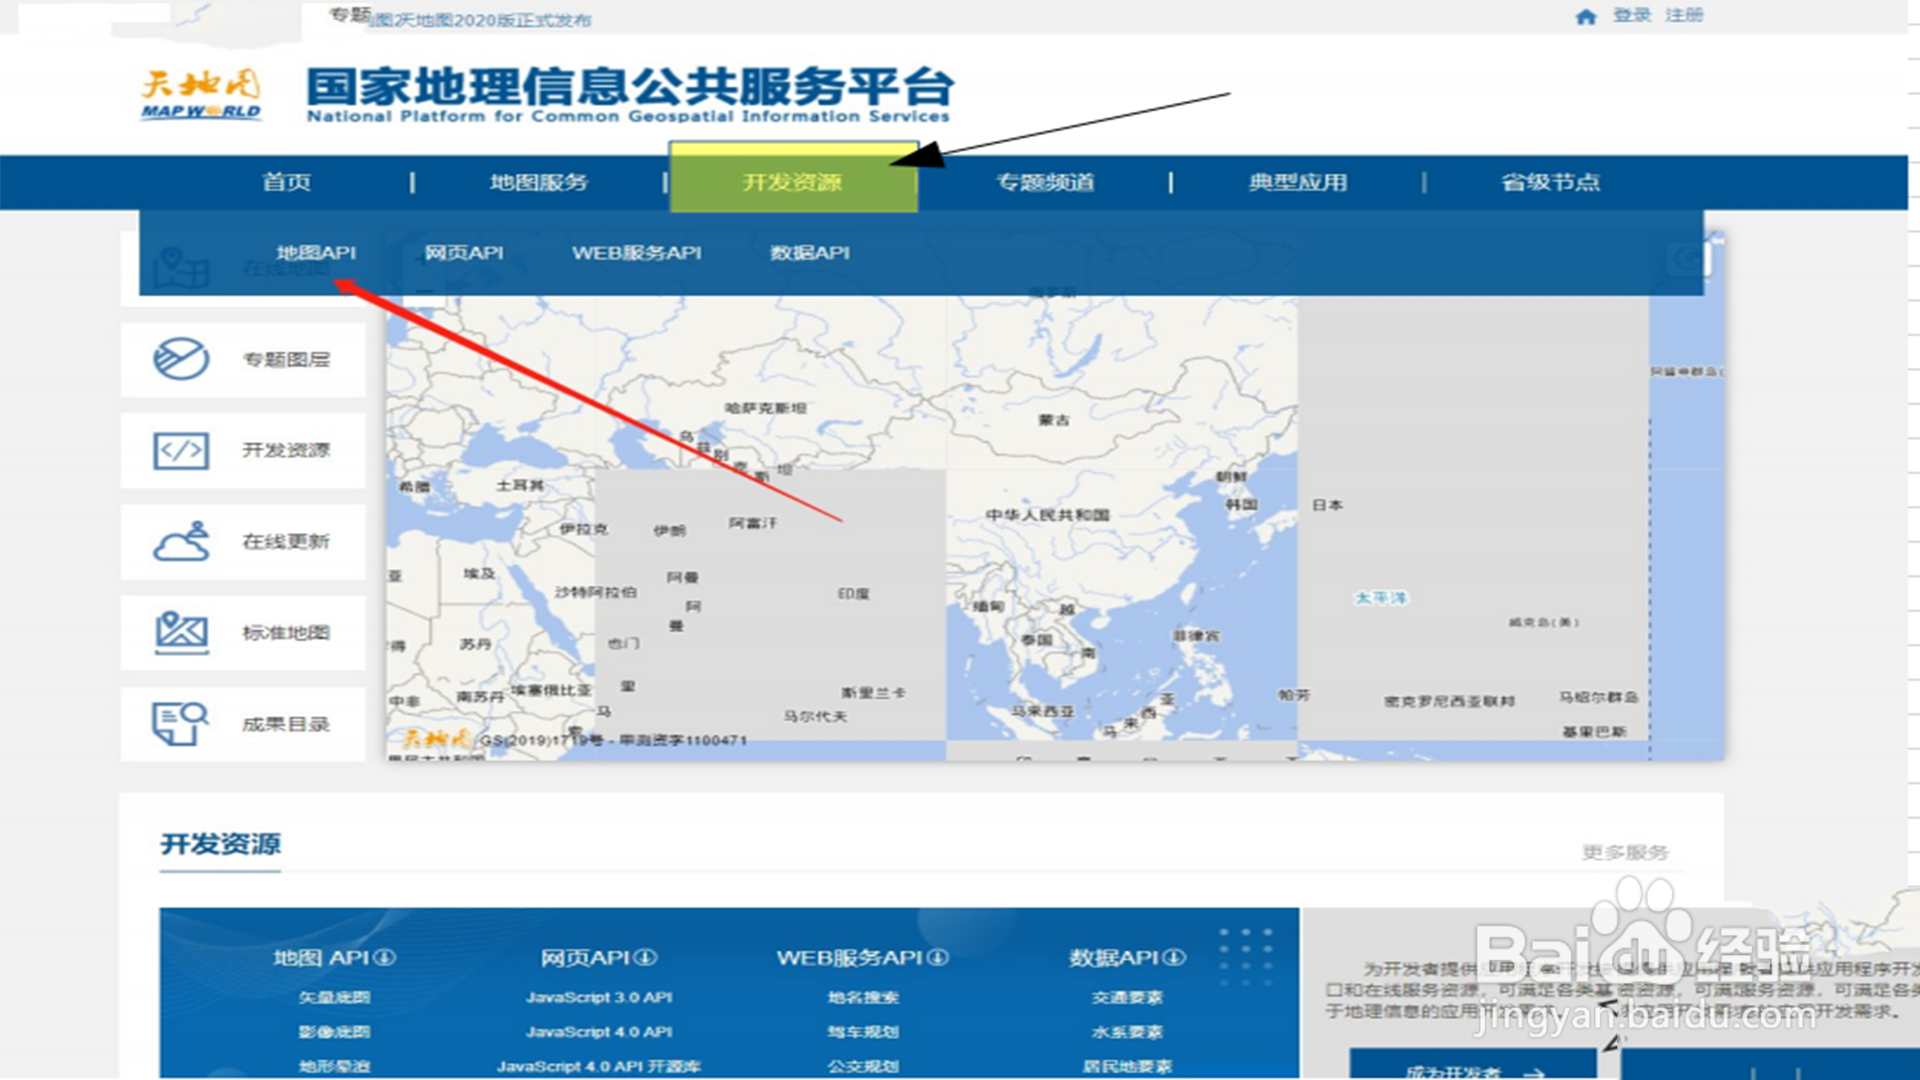The image size is (1920, 1080).
Task: Click the 成果目录 catalog search icon
Action: (181, 723)
